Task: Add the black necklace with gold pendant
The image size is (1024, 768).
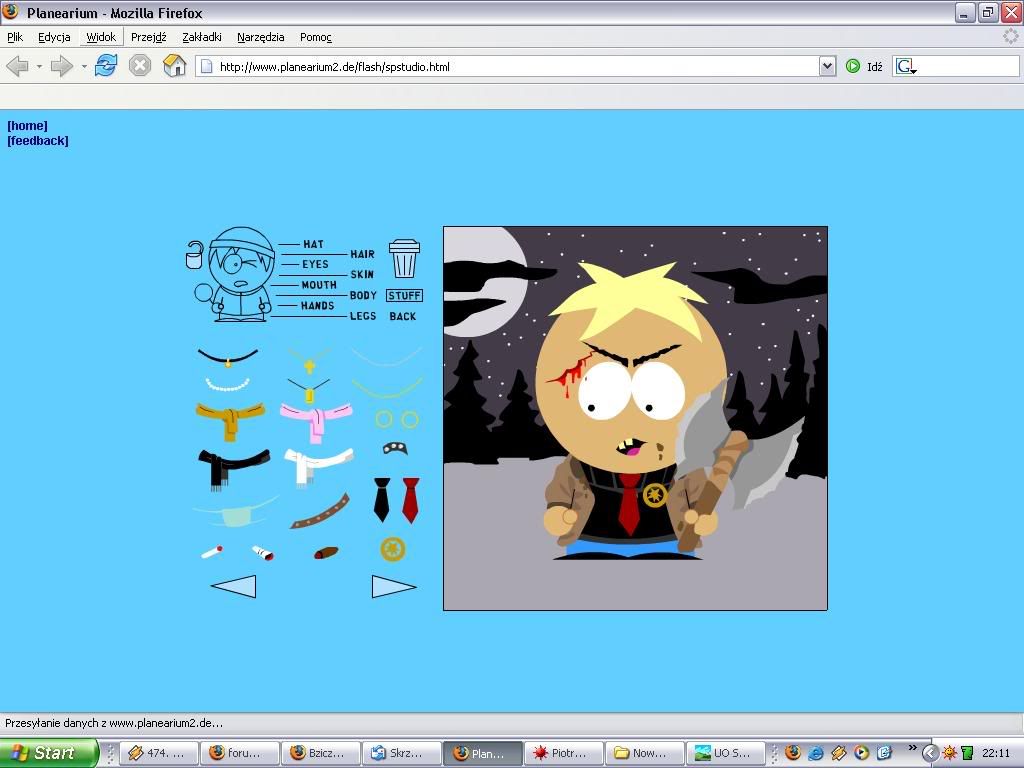Action: [x=228, y=357]
